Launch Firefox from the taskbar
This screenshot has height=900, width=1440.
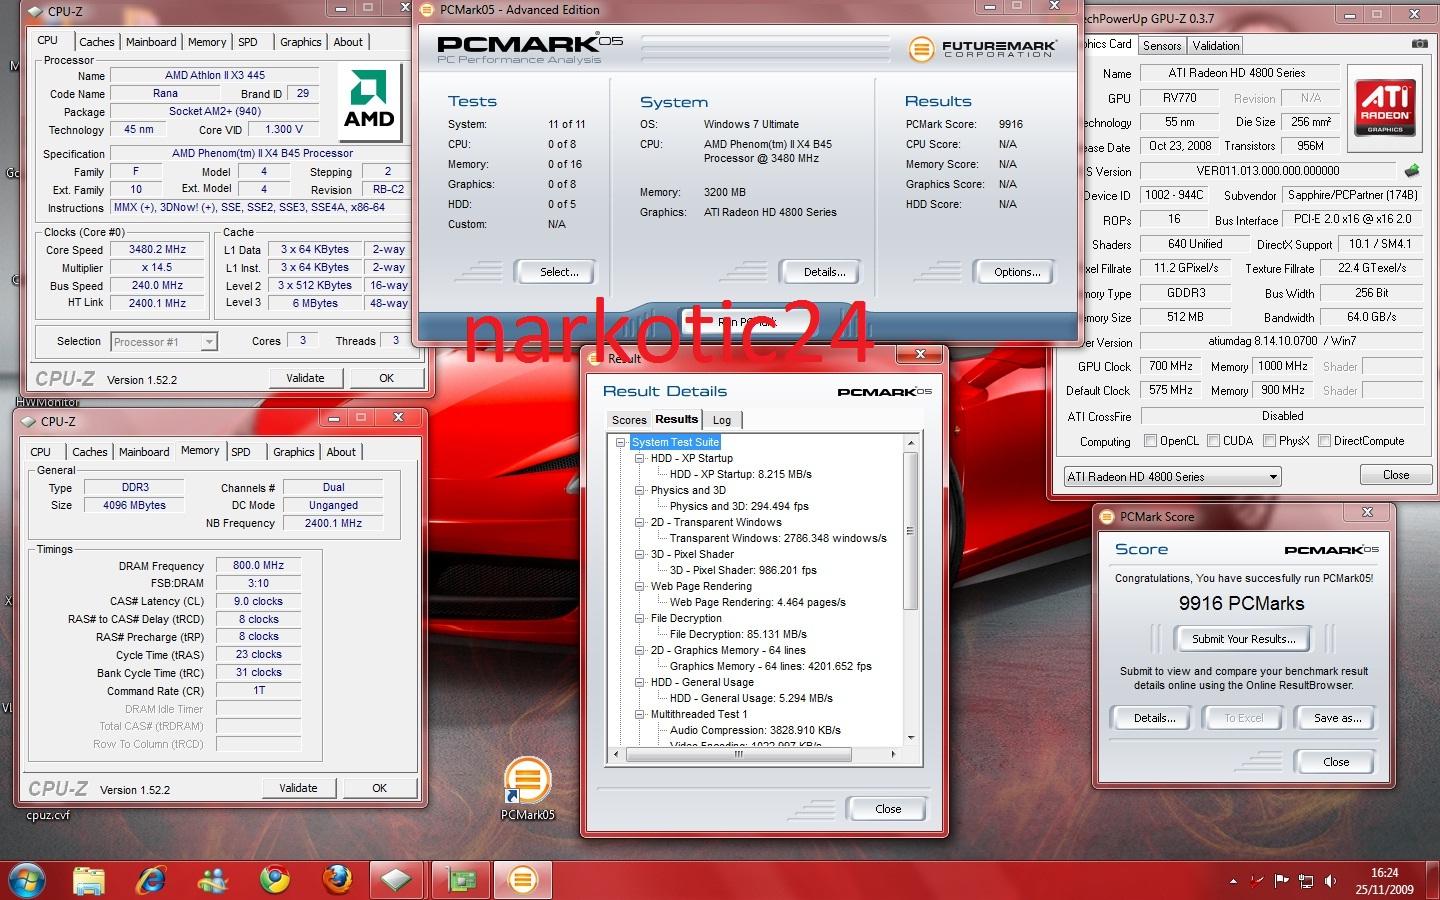[337, 880]
